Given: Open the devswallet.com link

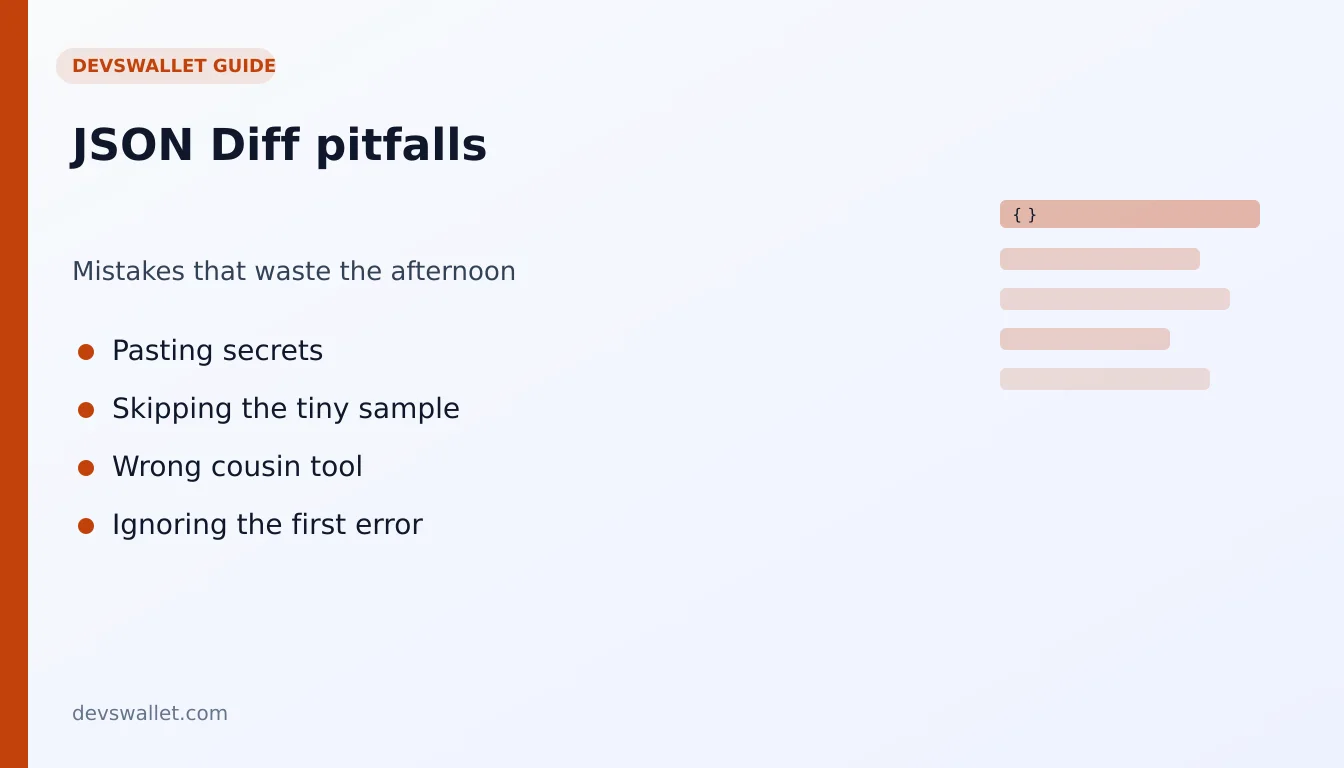Looking at the screenshot, I should point(150,713).
